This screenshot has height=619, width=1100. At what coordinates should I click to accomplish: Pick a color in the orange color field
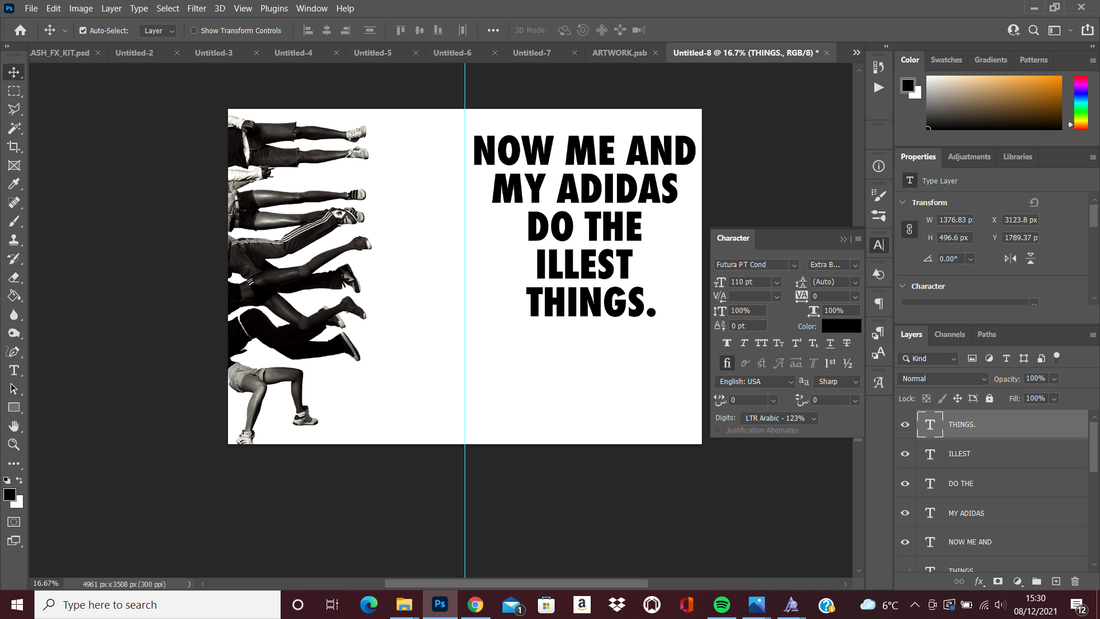point(994,102)
